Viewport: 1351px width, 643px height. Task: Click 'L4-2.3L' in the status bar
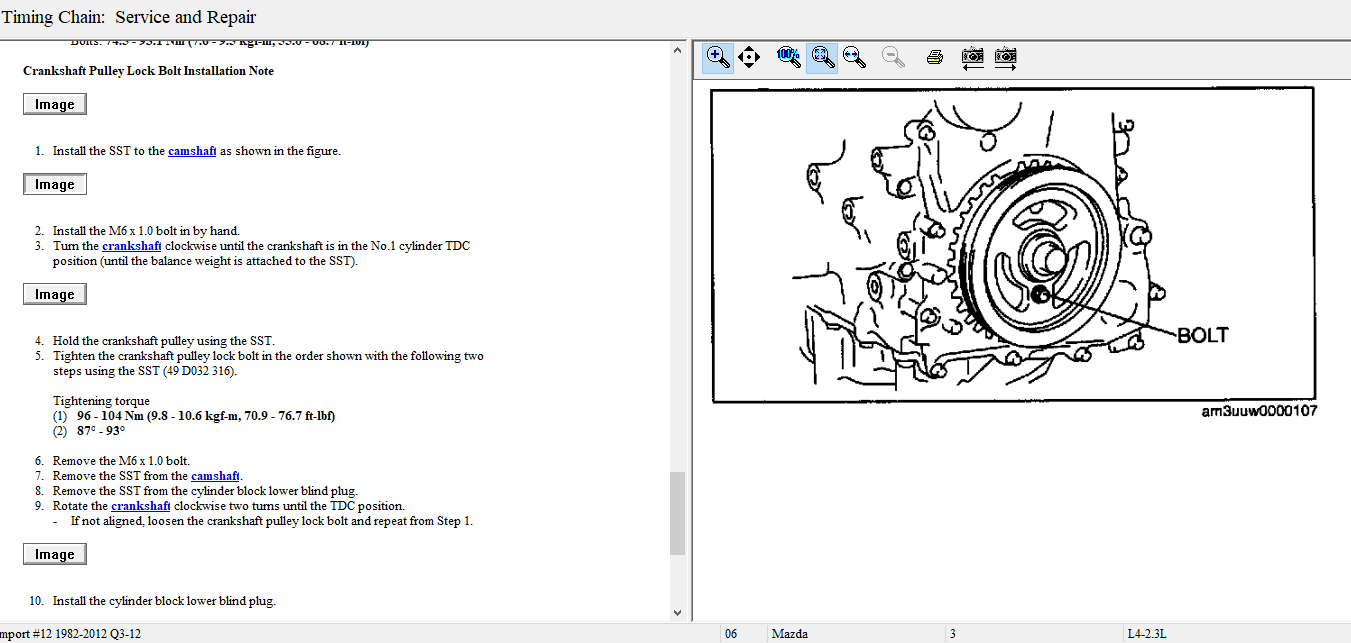pyautogui.click(x=1148, y=633)
